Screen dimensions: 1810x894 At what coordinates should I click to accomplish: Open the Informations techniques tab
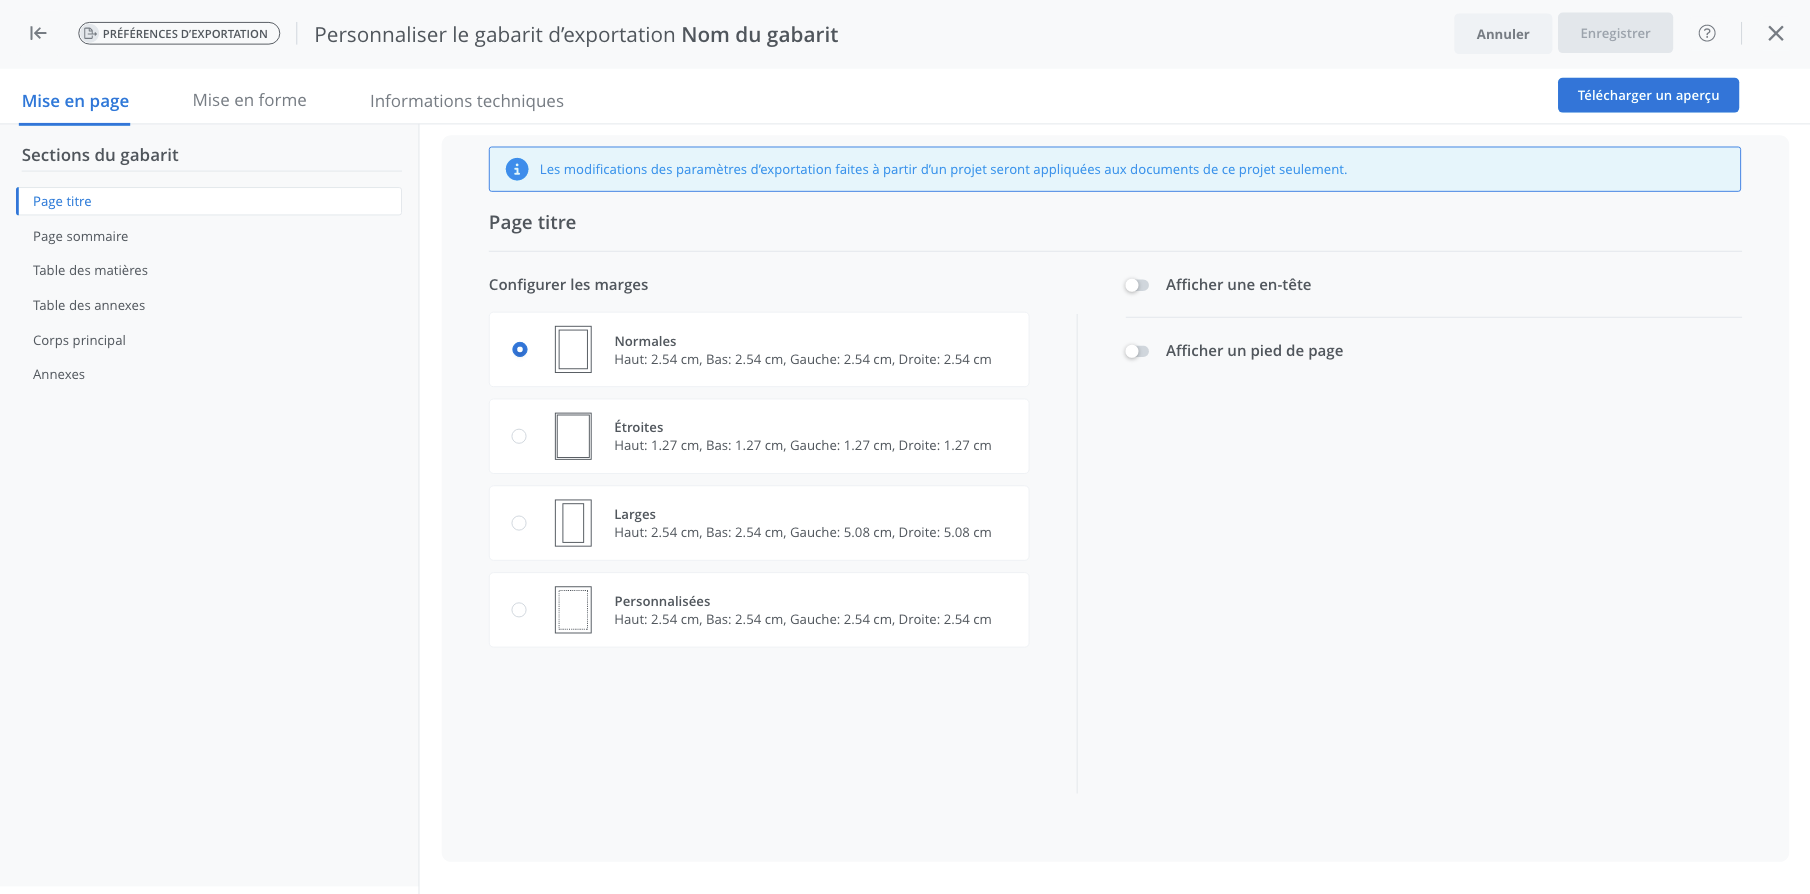(466, 101)
